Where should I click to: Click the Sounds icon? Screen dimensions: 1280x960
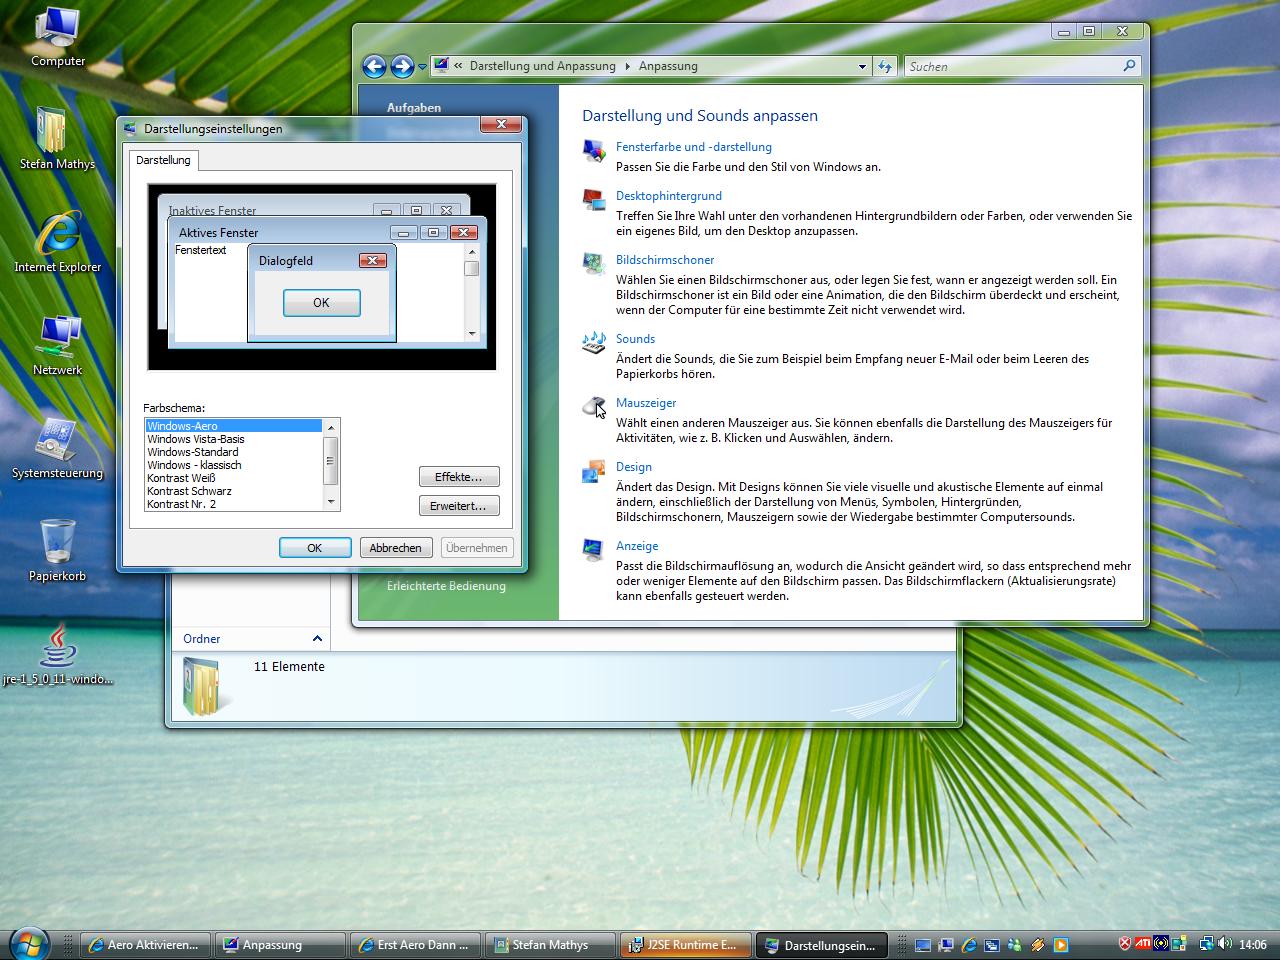click(594, 343)
